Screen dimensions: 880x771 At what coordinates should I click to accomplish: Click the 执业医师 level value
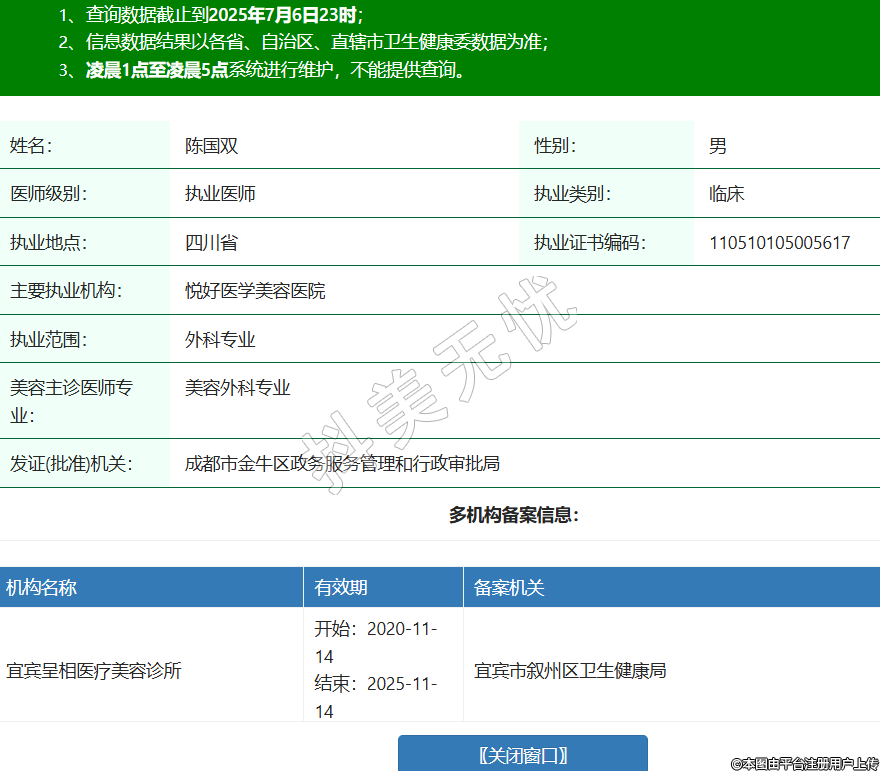coord(220,194)
